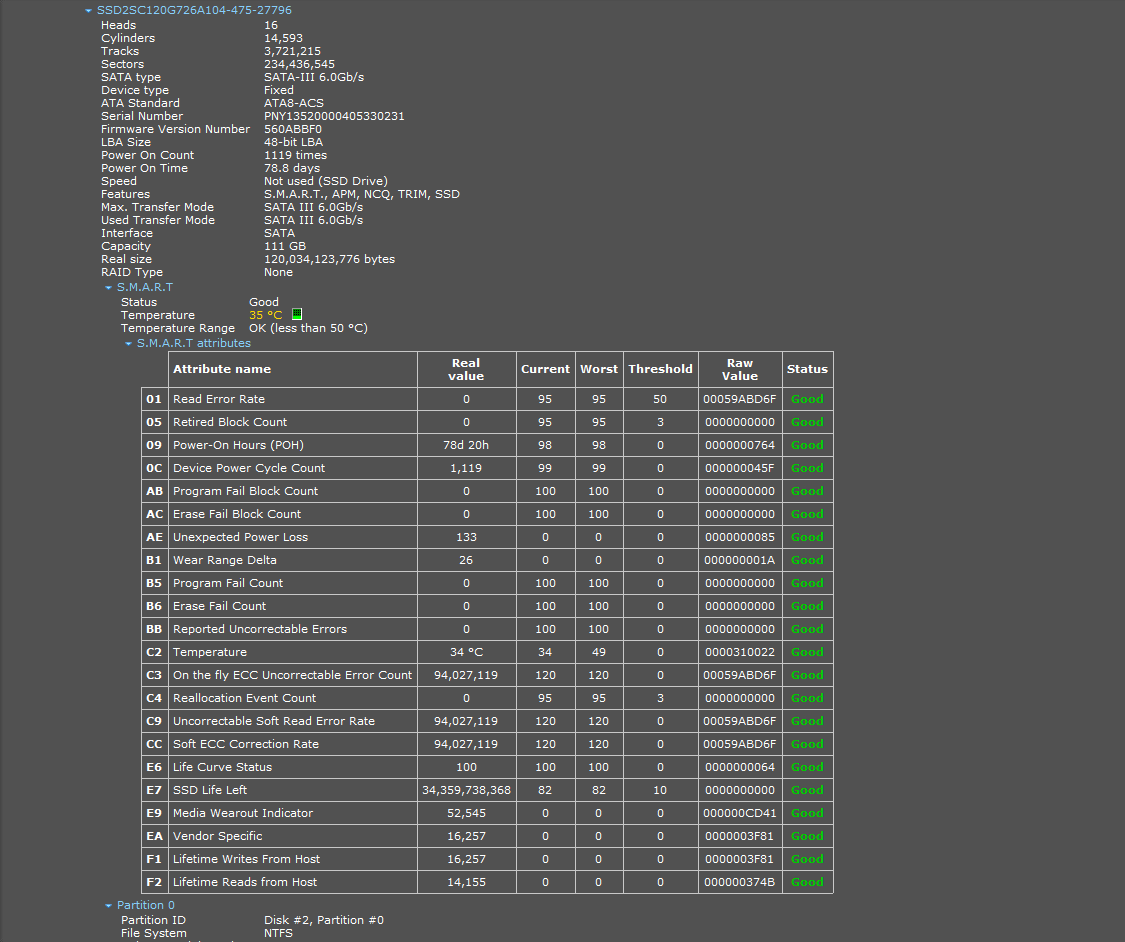This screenshot has width=1125, height=942.
Task: Click the raw value 000000374B cell
Action: point(740,881)
